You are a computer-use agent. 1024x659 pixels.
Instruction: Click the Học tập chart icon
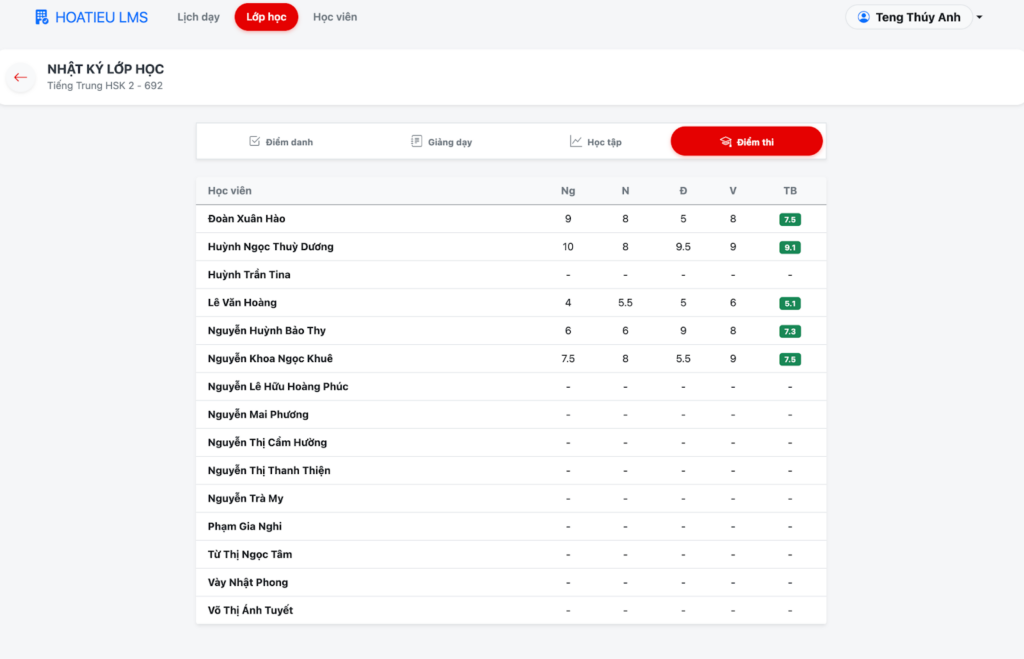point(576,142)
